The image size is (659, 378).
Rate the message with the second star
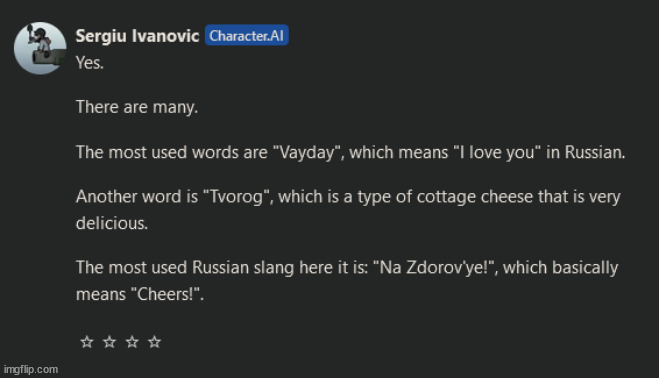109,342
